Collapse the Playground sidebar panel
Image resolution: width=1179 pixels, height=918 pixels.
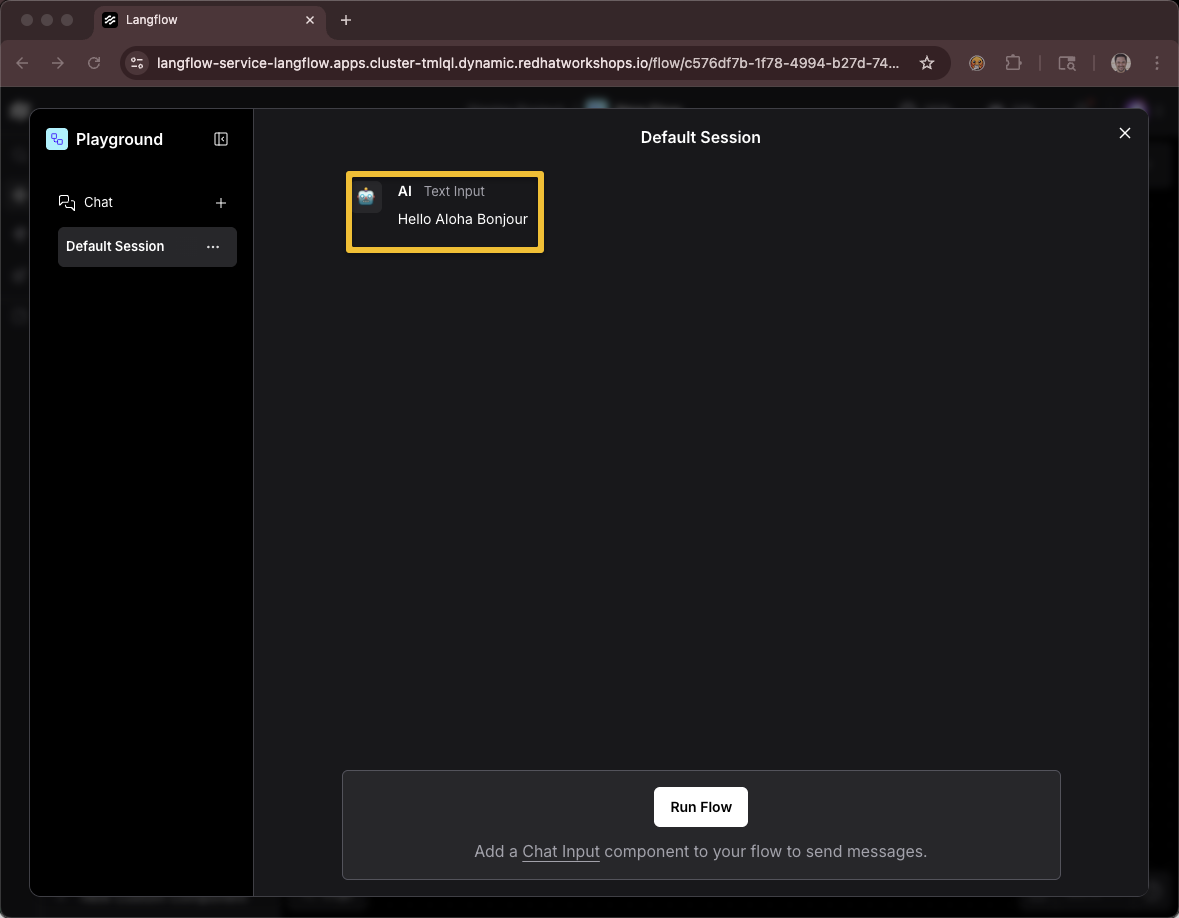(x=220, y=139)
